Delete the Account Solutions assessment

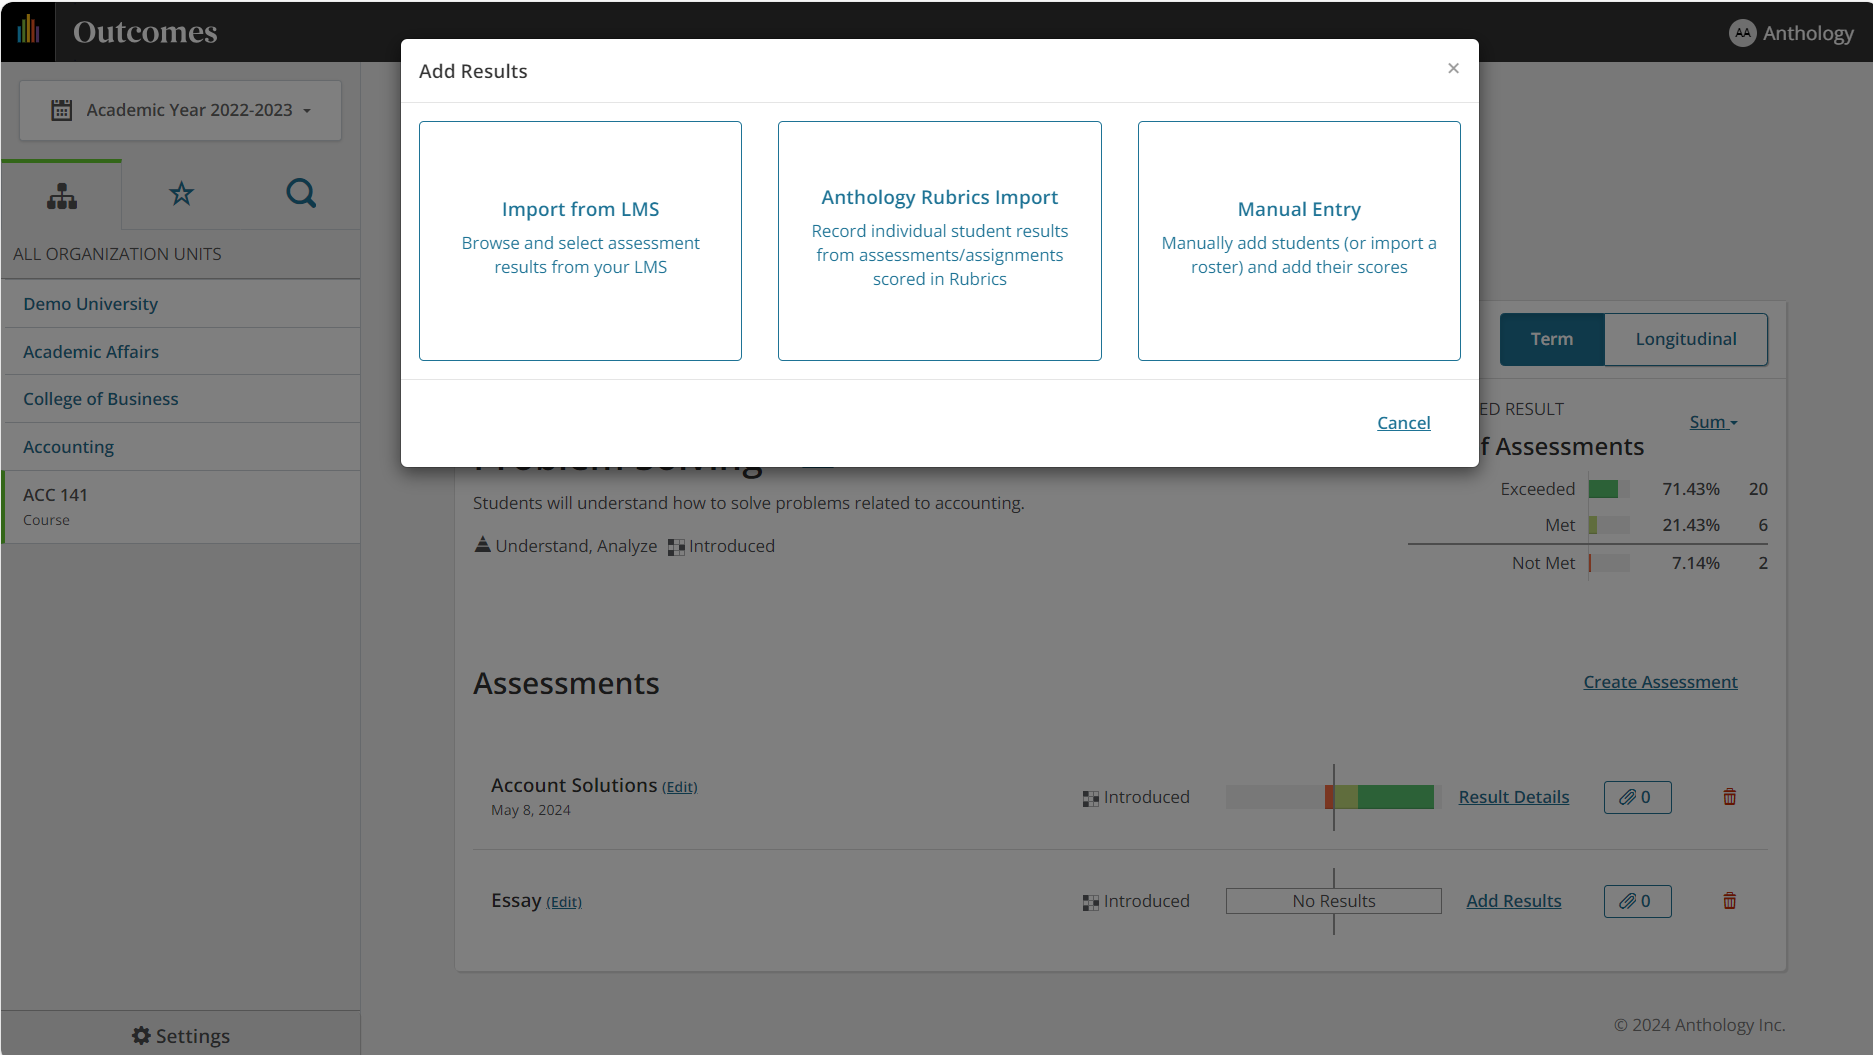click(x=1729, y=797)
